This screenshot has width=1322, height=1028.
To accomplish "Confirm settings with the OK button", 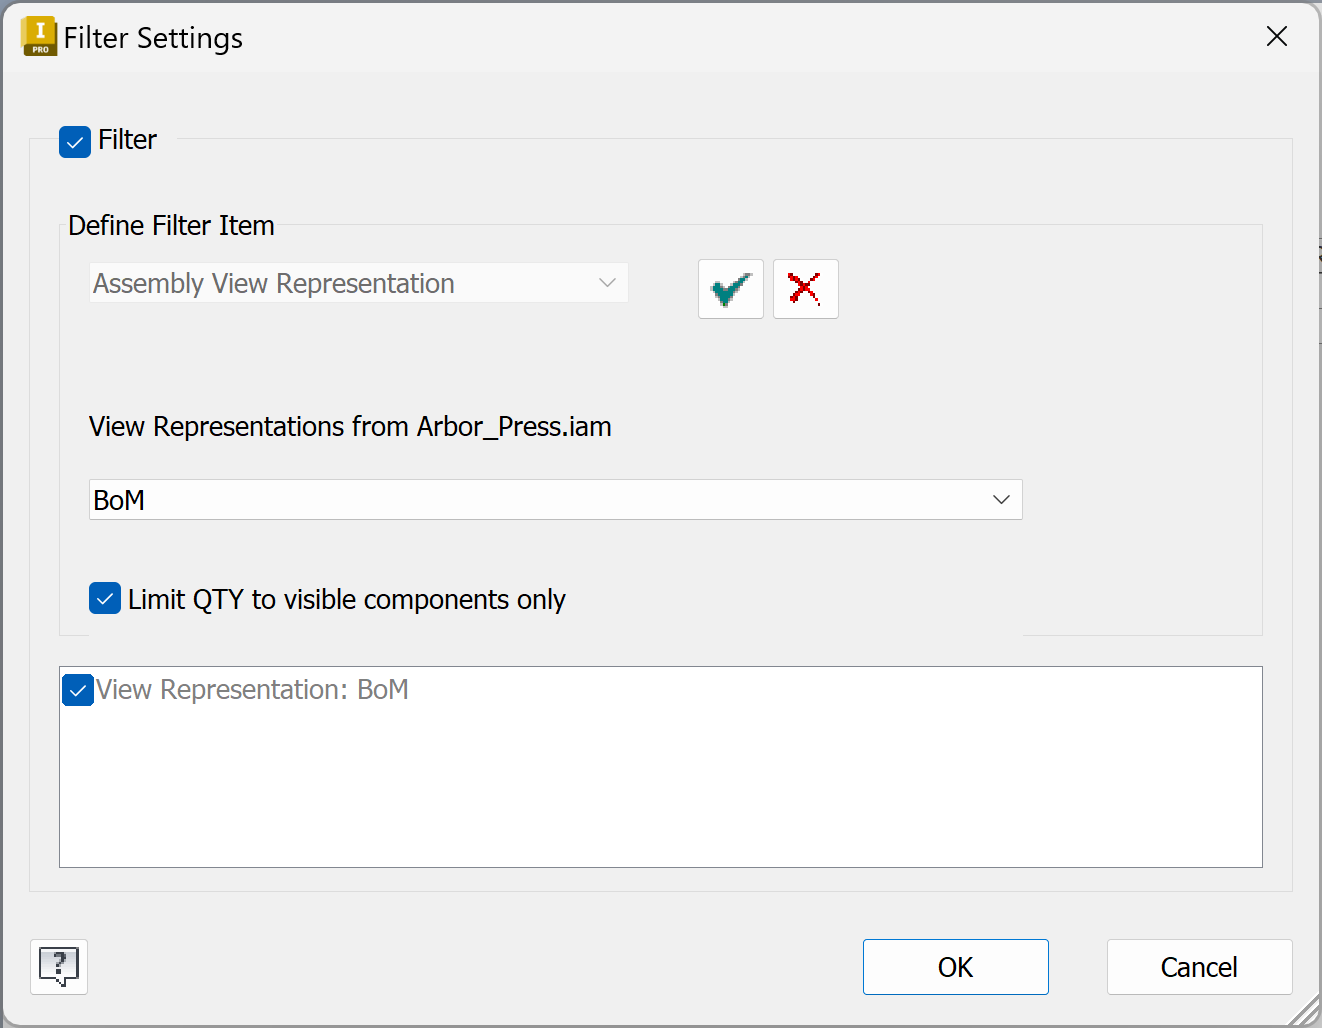I will click(955, 967).
